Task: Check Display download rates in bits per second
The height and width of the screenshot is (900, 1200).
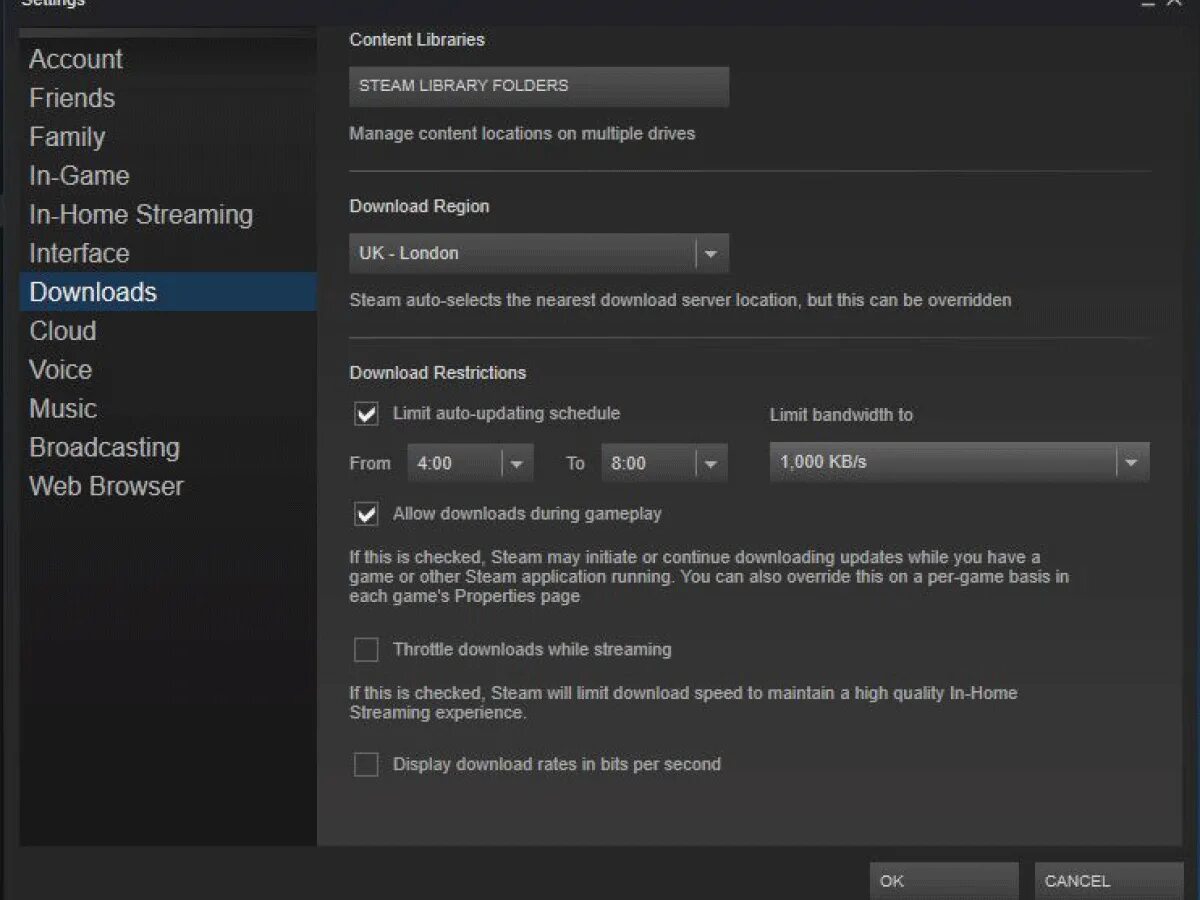Action: click(367, 765)
